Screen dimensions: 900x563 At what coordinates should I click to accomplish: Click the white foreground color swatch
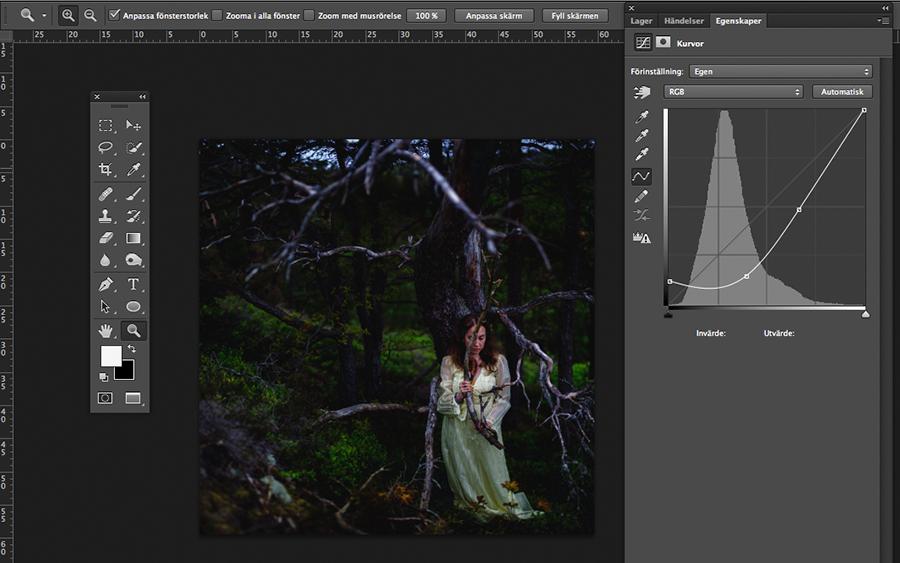[x=110, y=356]
